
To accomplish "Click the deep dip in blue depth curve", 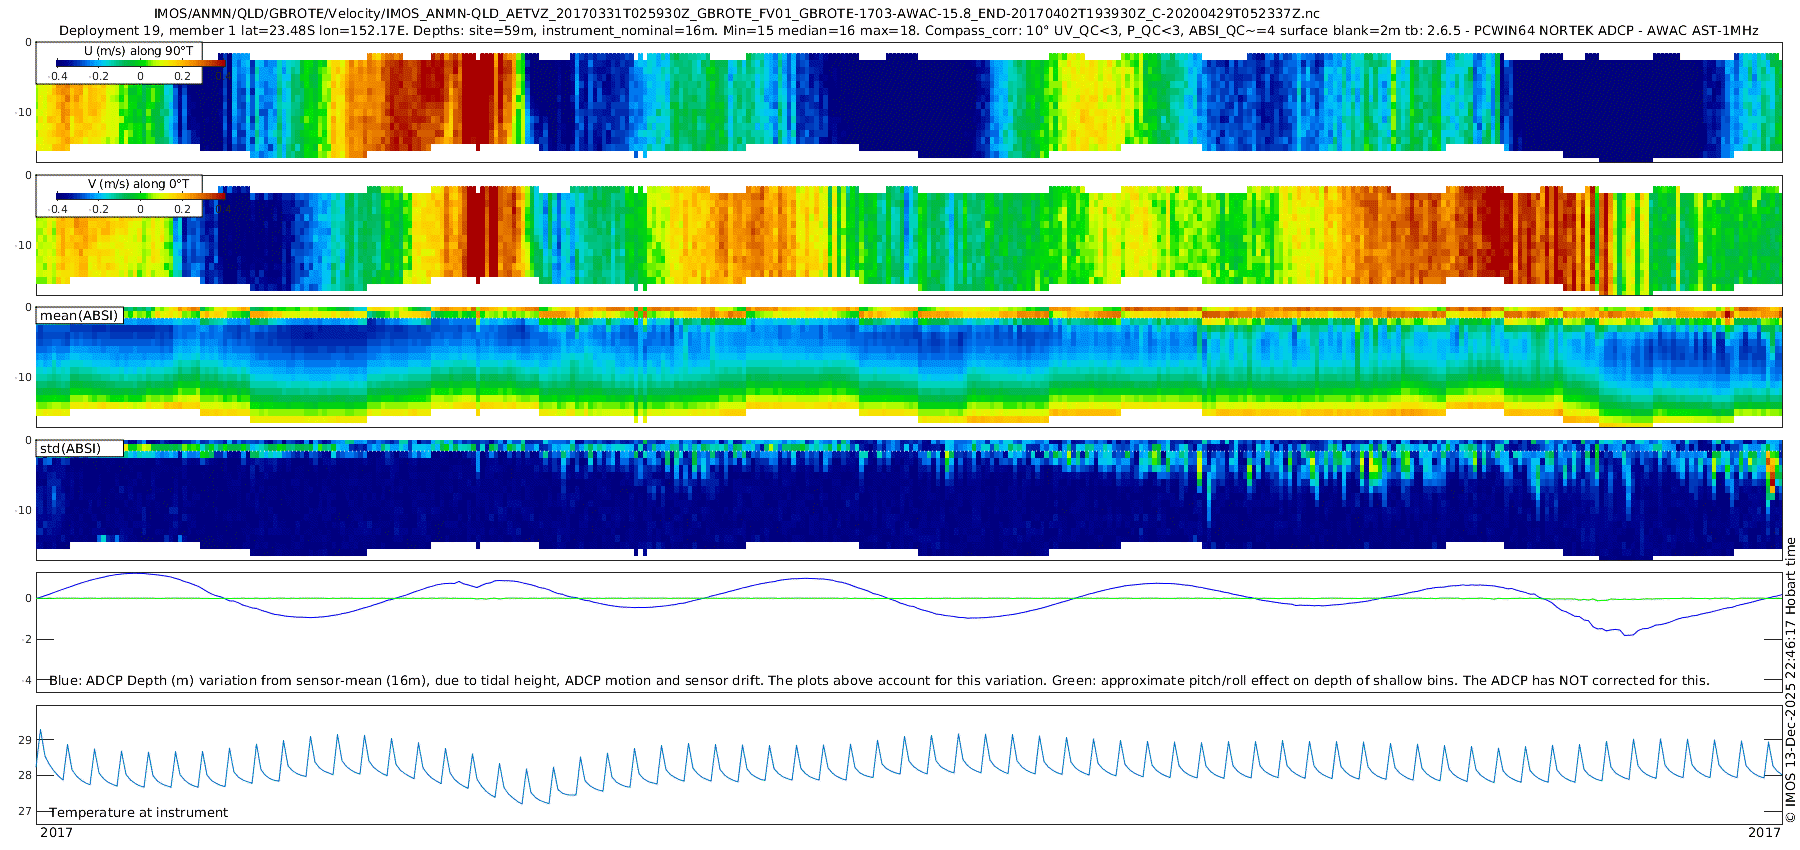I will coord(1627,634).
